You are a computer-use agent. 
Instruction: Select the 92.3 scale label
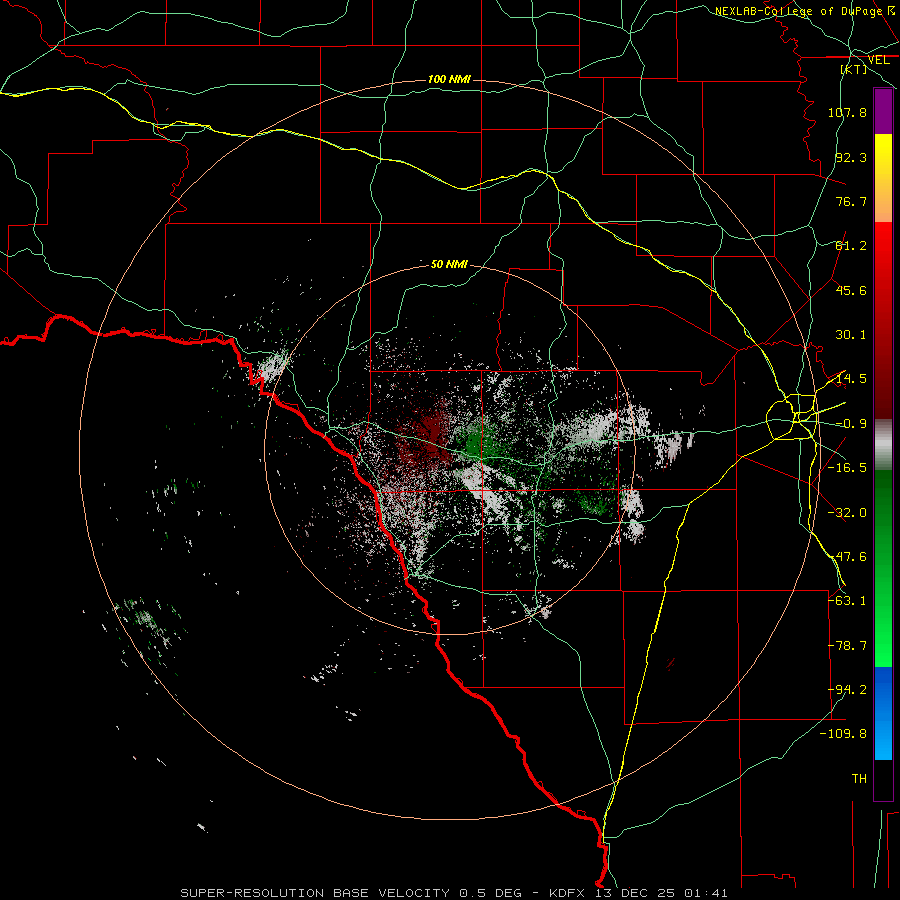click(851, 157)
